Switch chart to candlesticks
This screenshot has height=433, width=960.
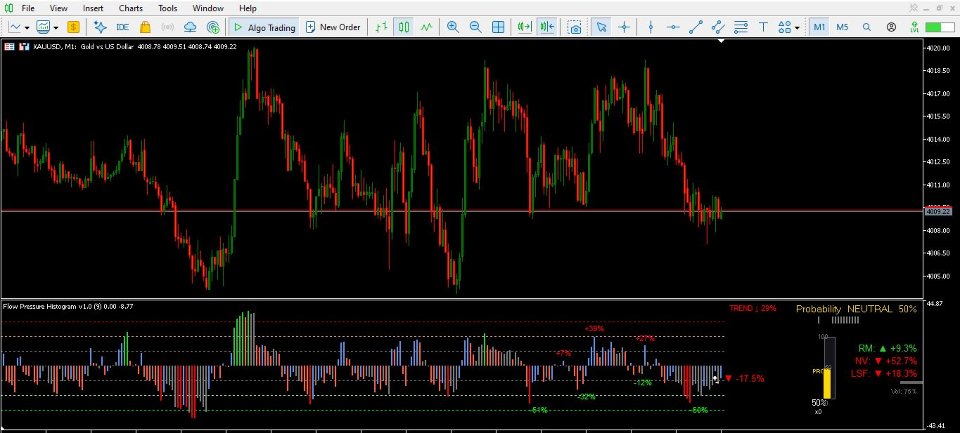[x=403, y=28]
